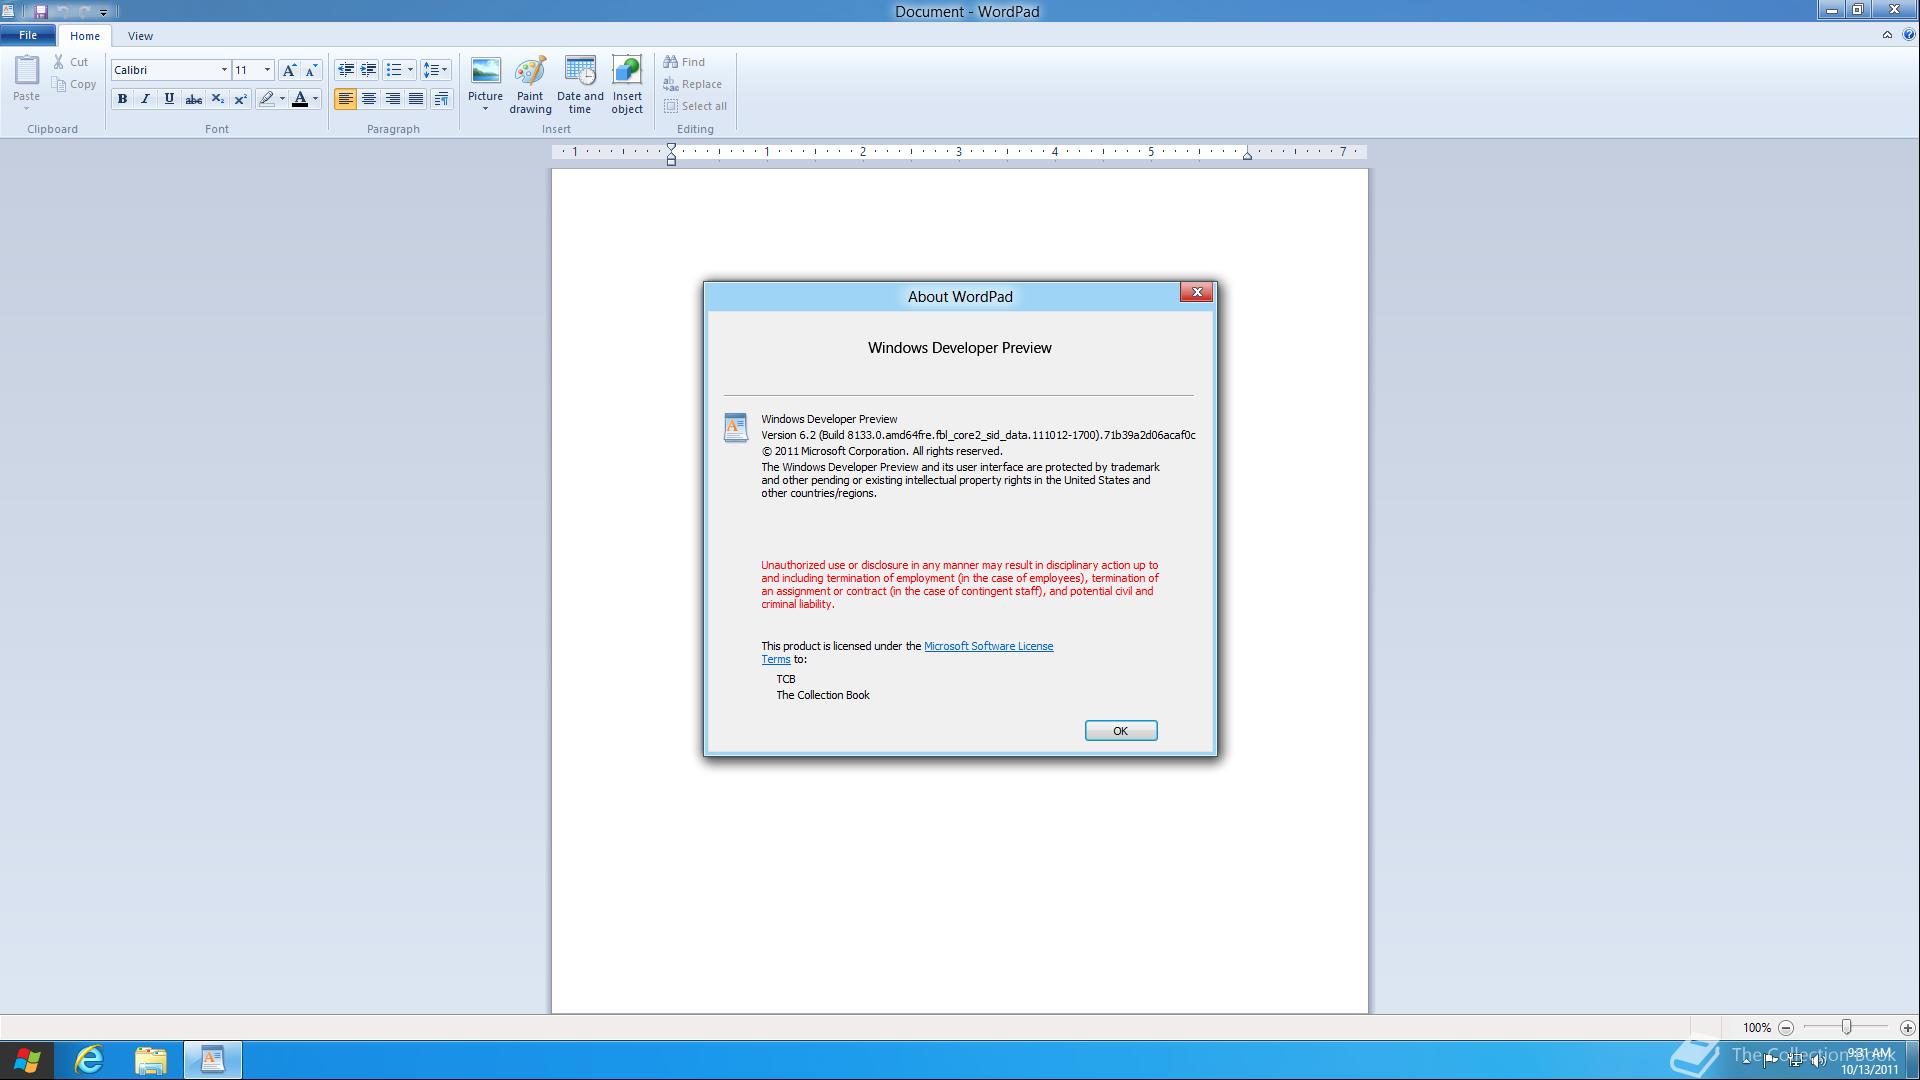This screenshot has height=1080, width=1920.
Task: Click Select all
Action: [695, 106]
